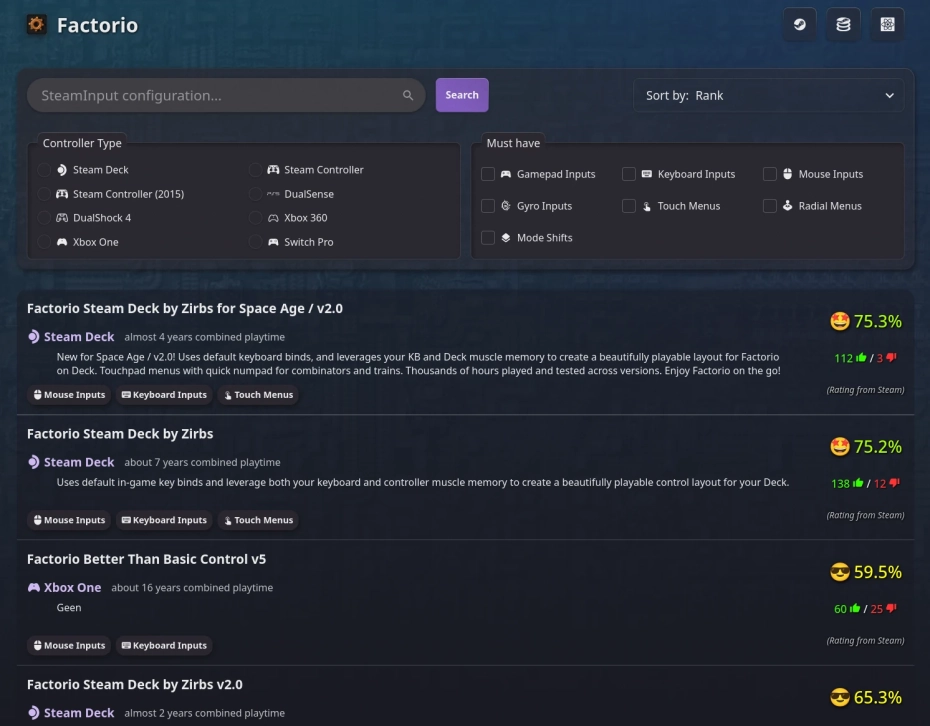The width and height of the screenshot is (930, 726).
Task: Open Factorio Better Than Basic Control v5
Action: pos(146,559)
